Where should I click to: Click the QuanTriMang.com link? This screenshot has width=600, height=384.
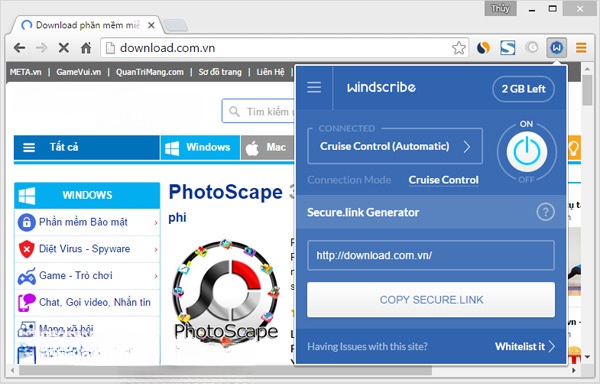[150, 72]
